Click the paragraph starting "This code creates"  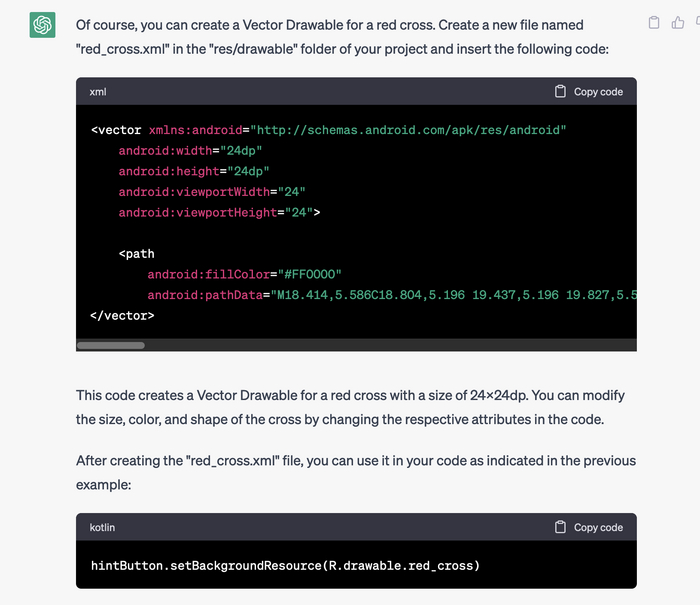click(x=350, y=405)
